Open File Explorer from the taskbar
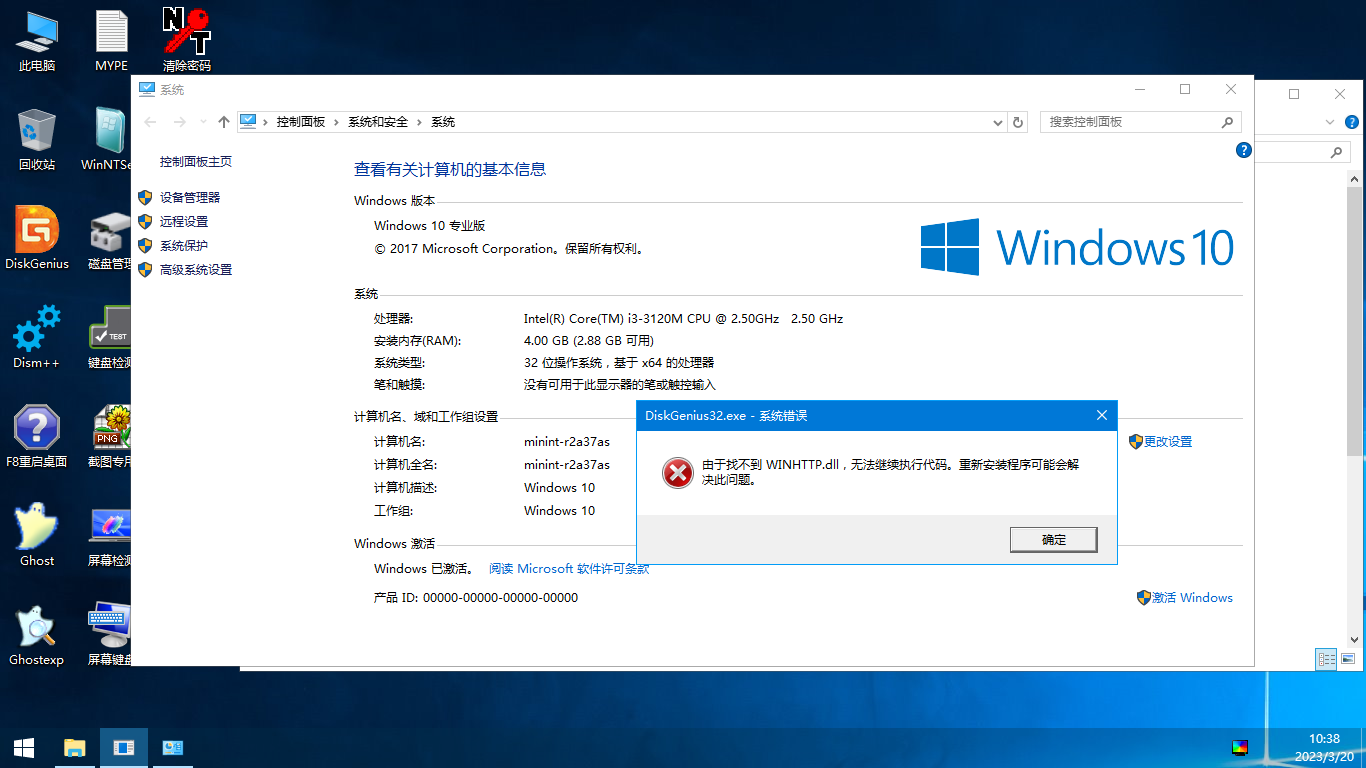The width and height of the screenshot is (1366, 768). coord(74,747)
